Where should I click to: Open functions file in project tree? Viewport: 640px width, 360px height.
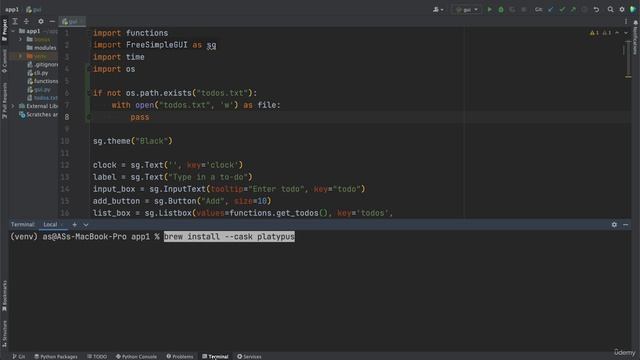(x=42, y=81)
